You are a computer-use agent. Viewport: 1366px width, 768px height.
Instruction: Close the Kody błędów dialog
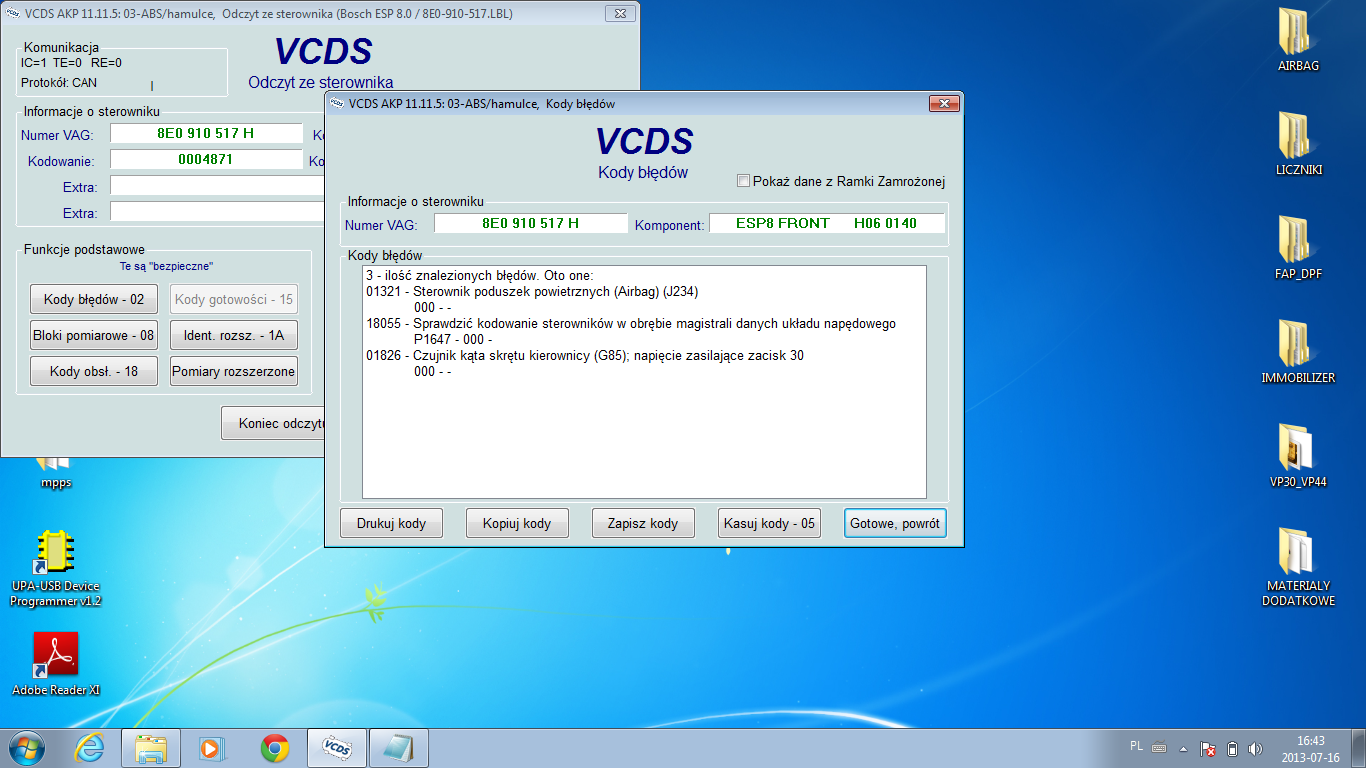pyautogui.click(x=943, y=104)
